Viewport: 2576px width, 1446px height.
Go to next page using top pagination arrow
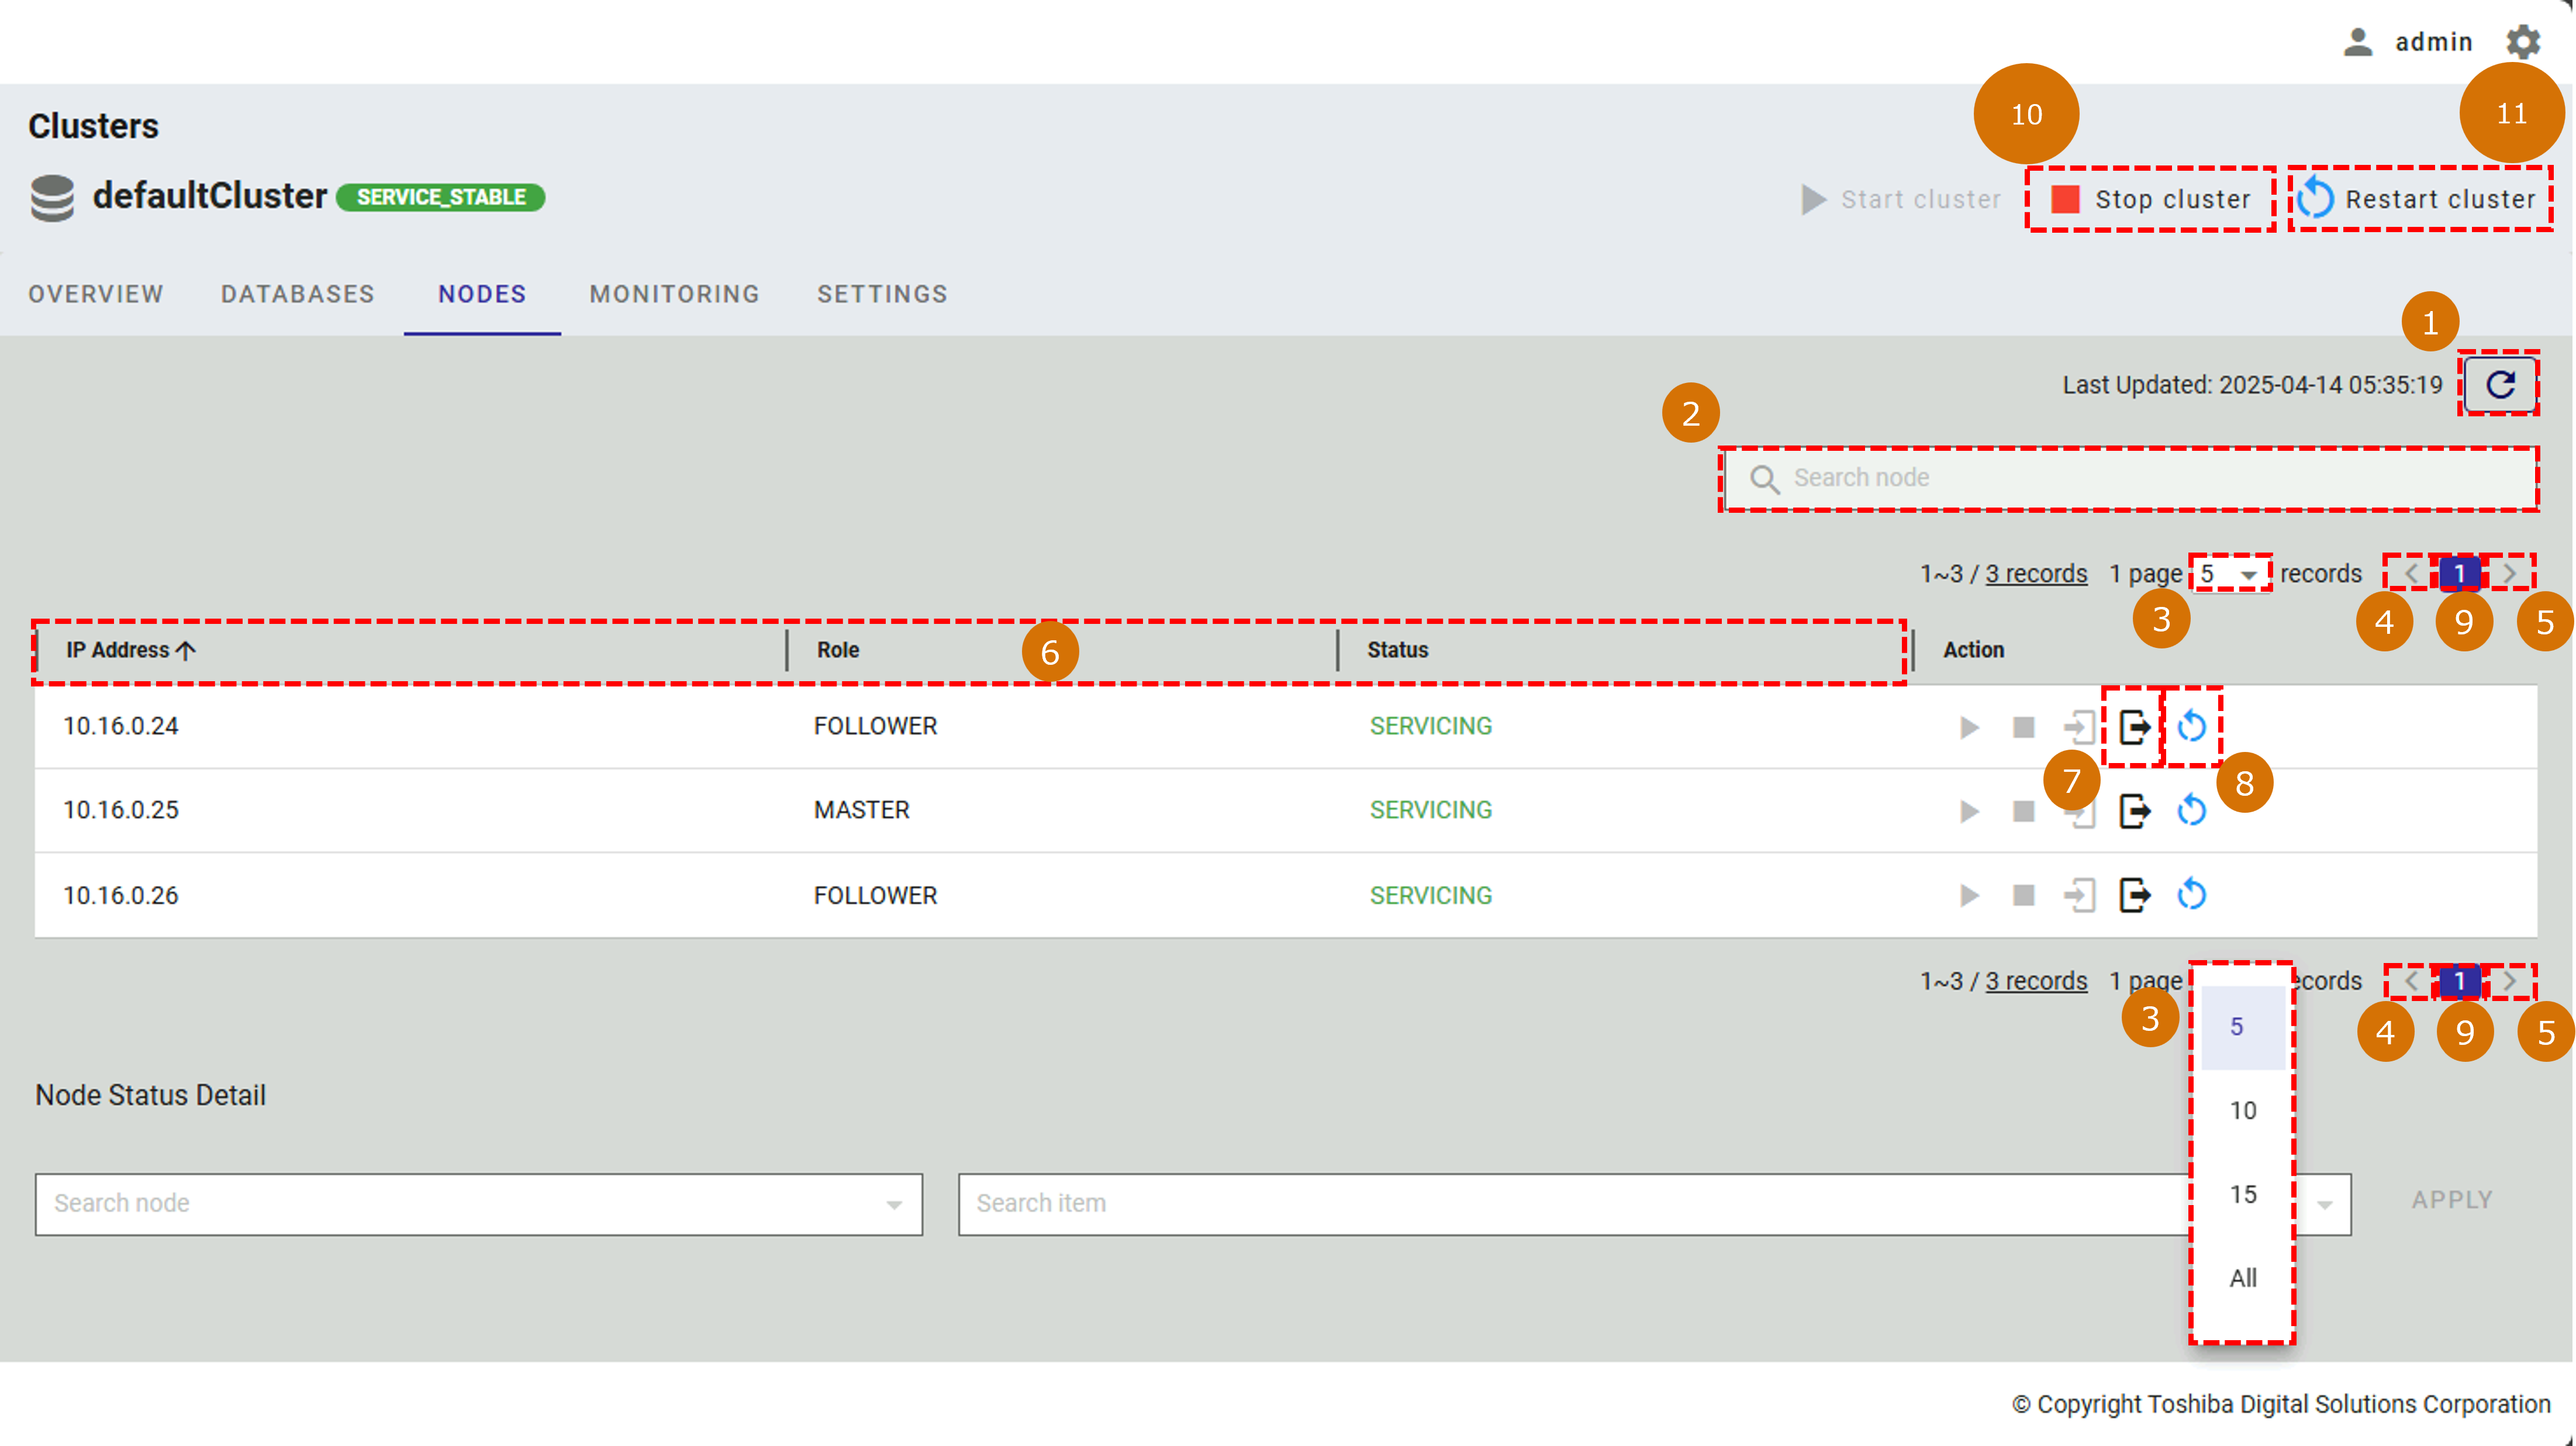point(2509,574)
